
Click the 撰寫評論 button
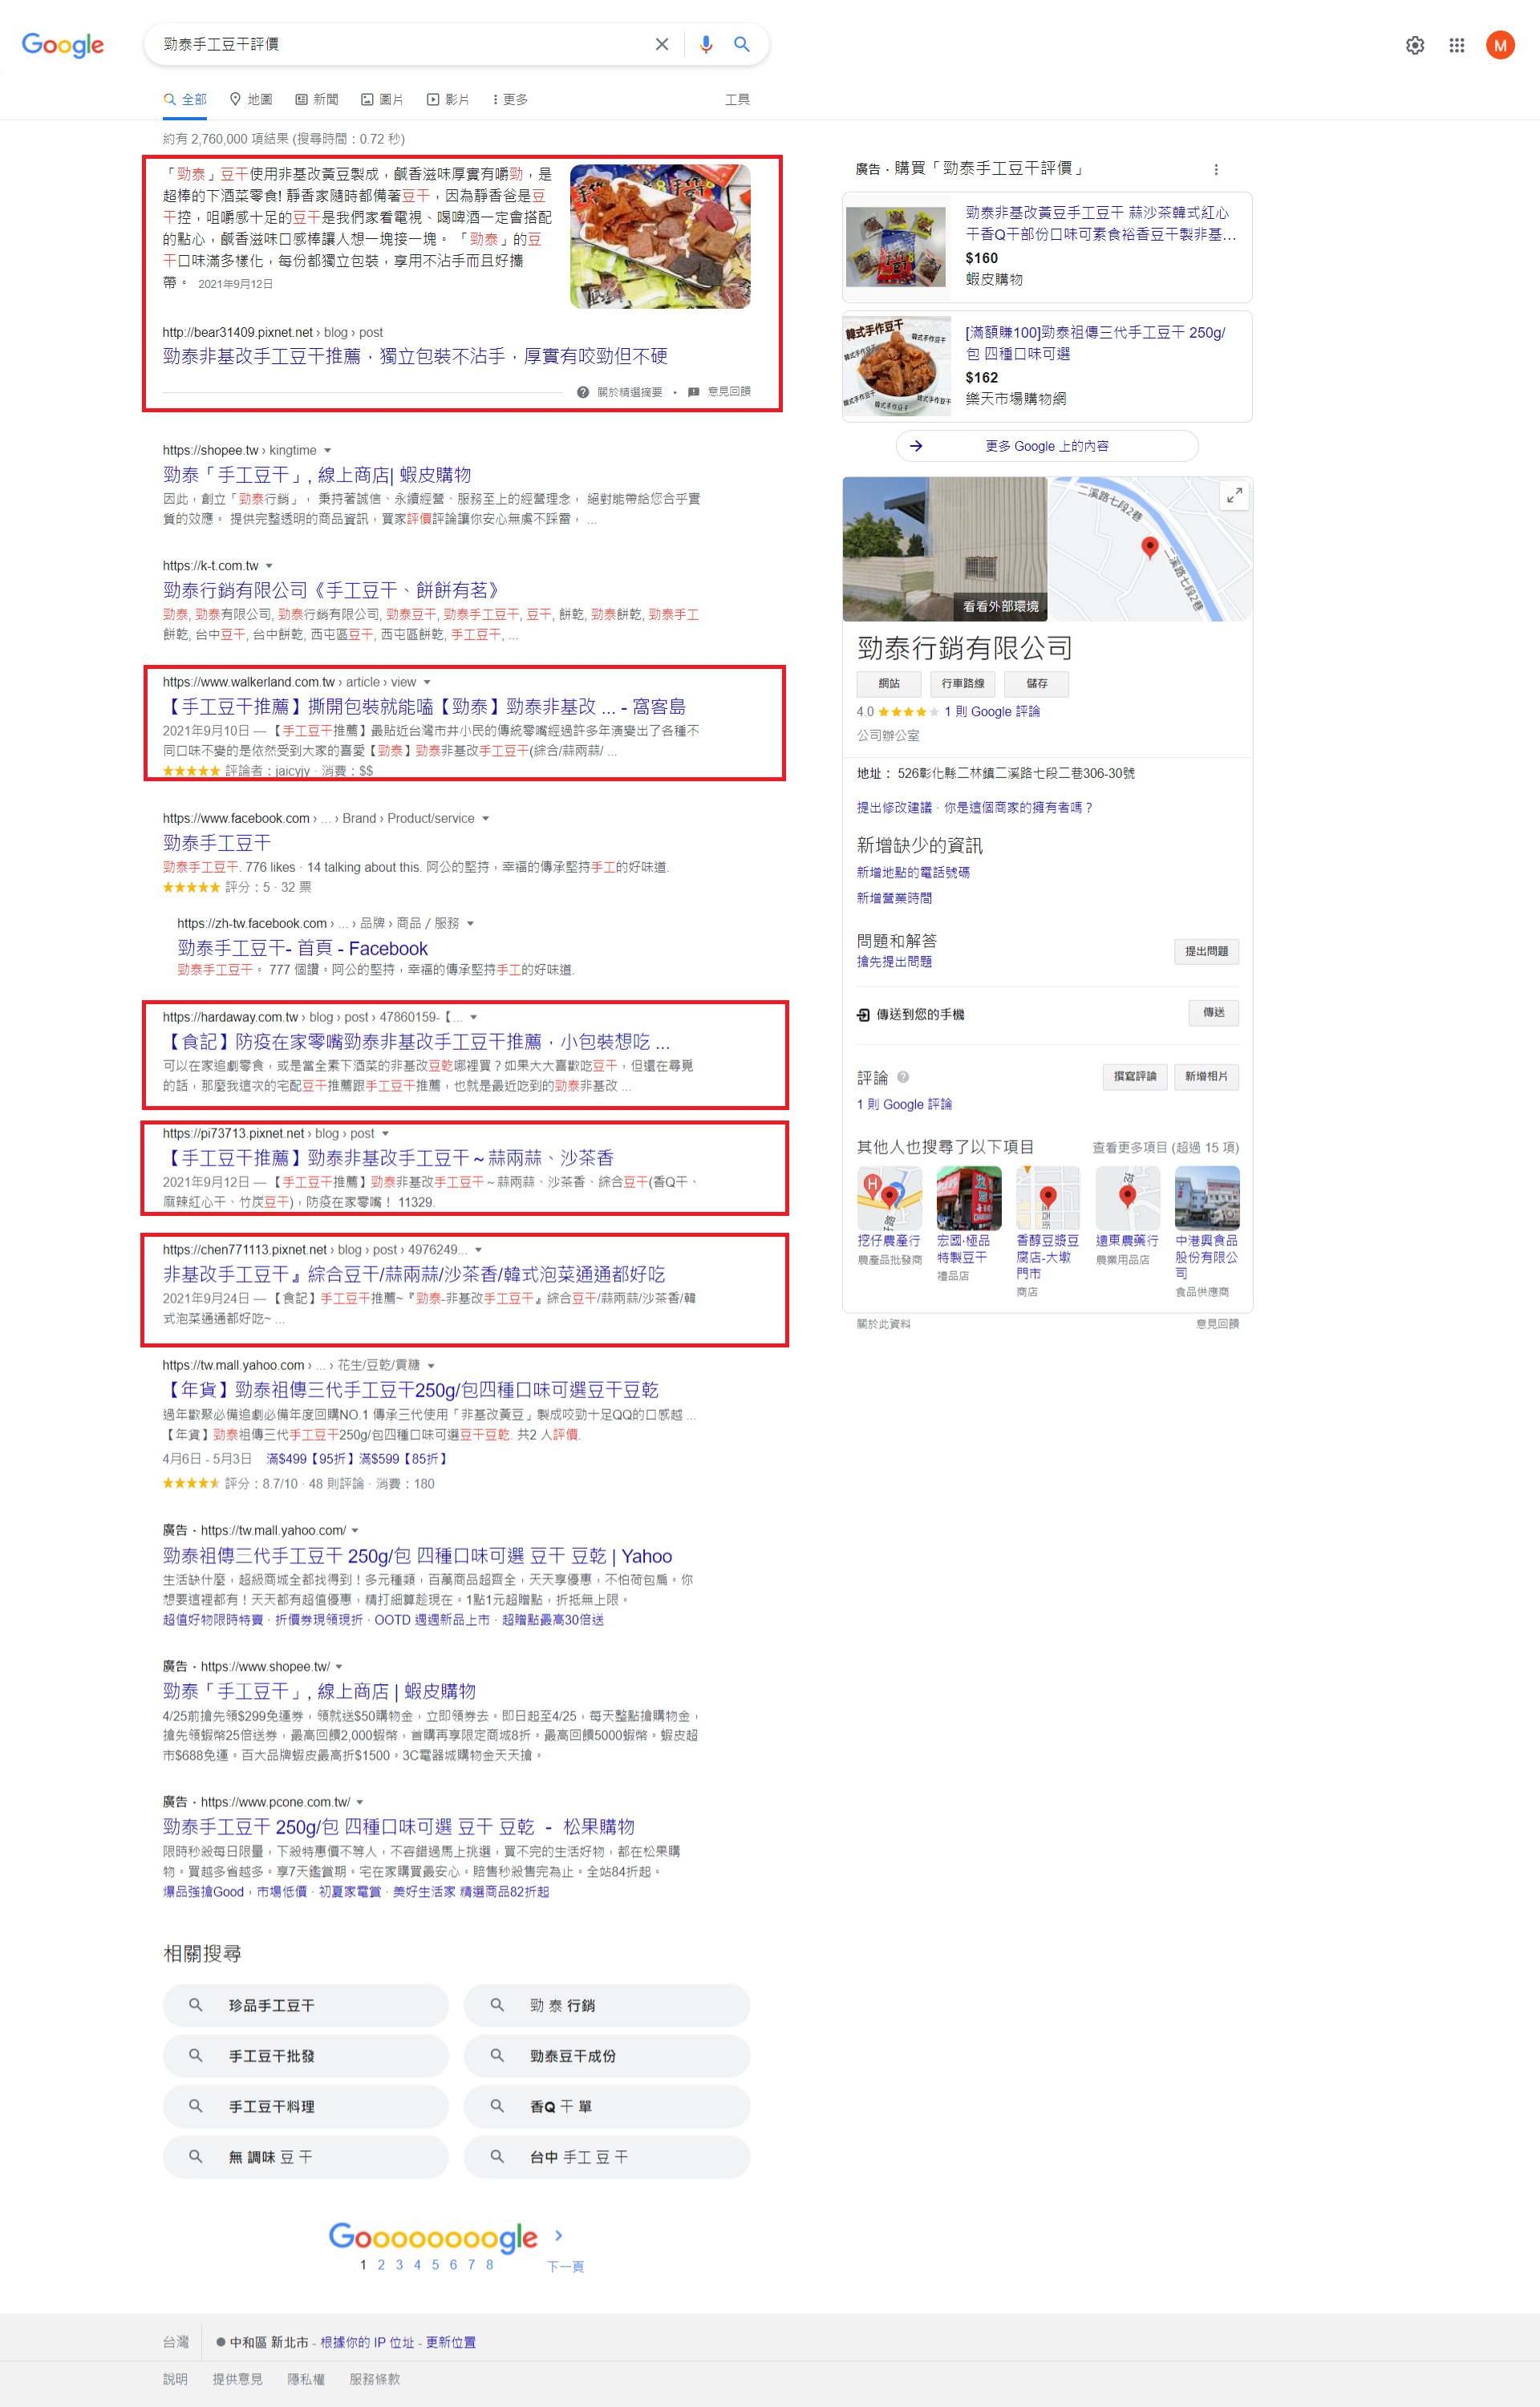pos(1134,1076)
